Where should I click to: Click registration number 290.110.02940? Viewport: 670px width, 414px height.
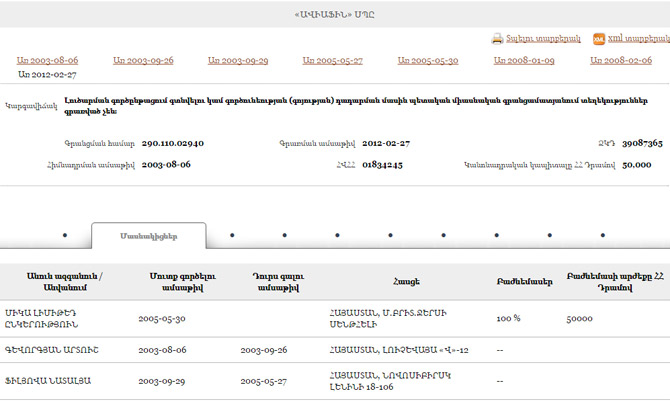pos(173,143)
